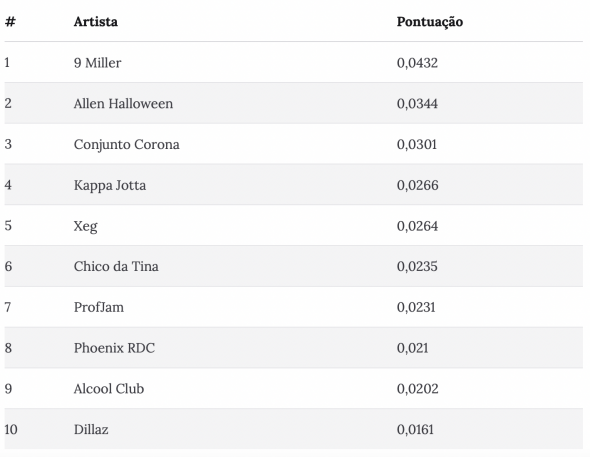Click the score 0,0432
590x457 pixels.
point(417,63)
